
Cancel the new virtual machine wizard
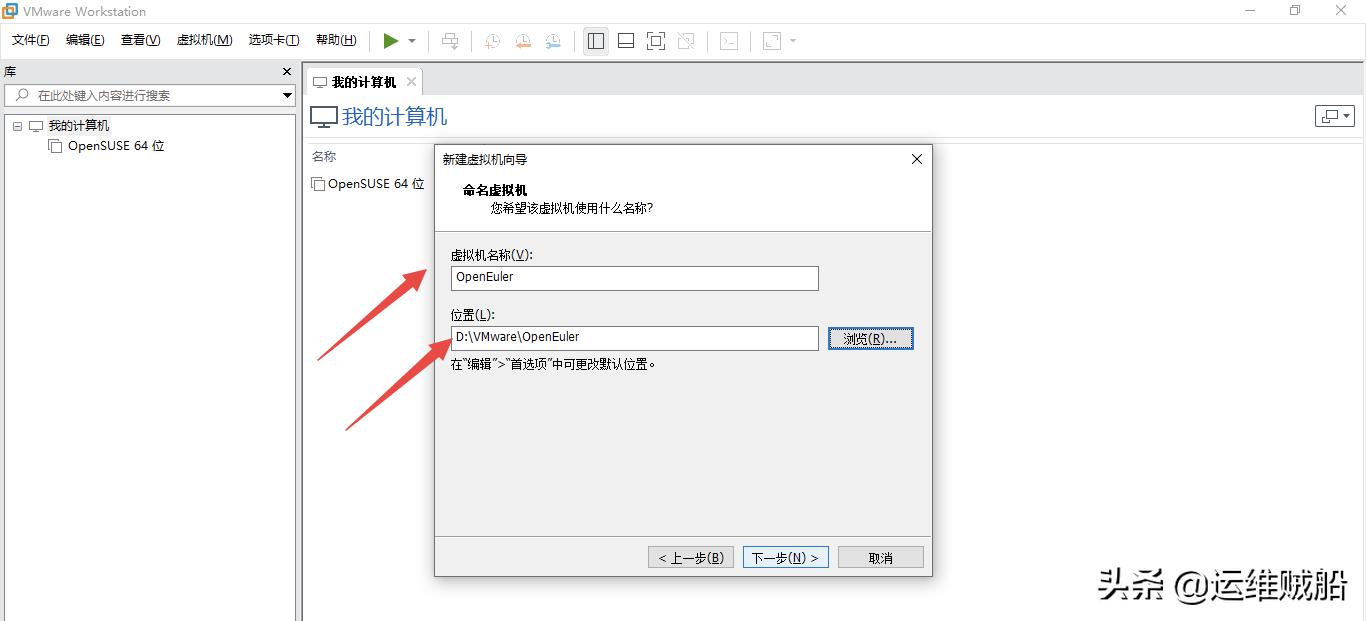pyautogui.click(x=879, y=557)
